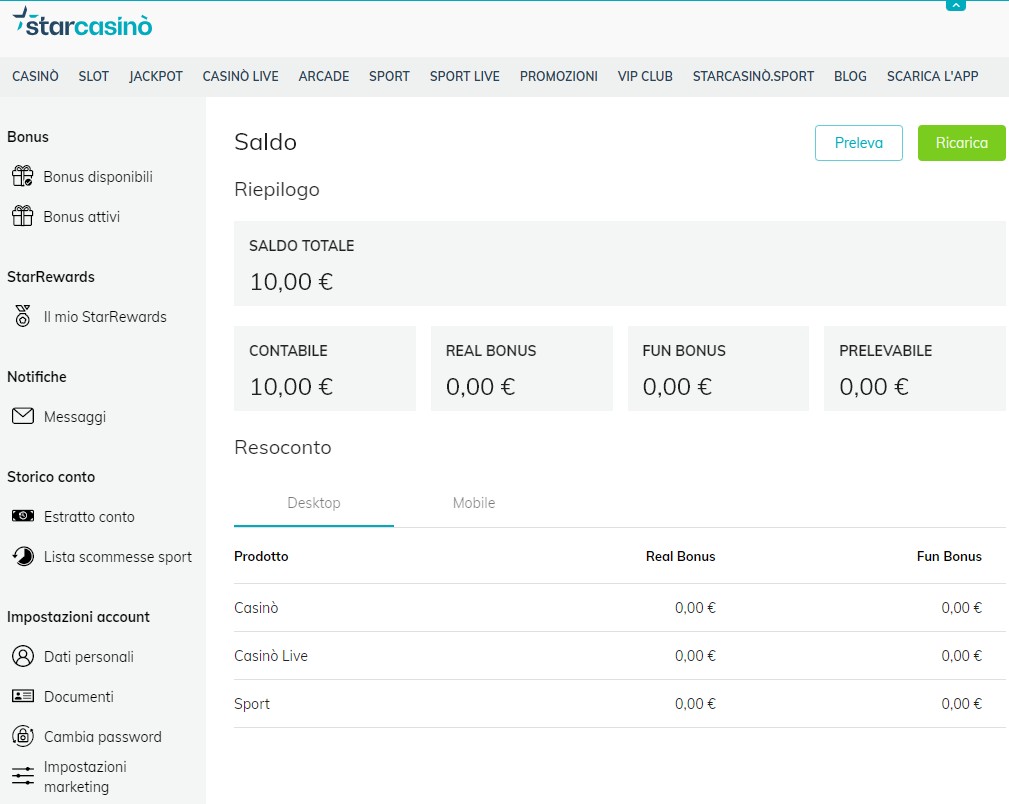Open Casinò Live from the navigation bar
The height and width of the screenshot is (804, 1009).
pyautogui.click(x=240, y=76)
